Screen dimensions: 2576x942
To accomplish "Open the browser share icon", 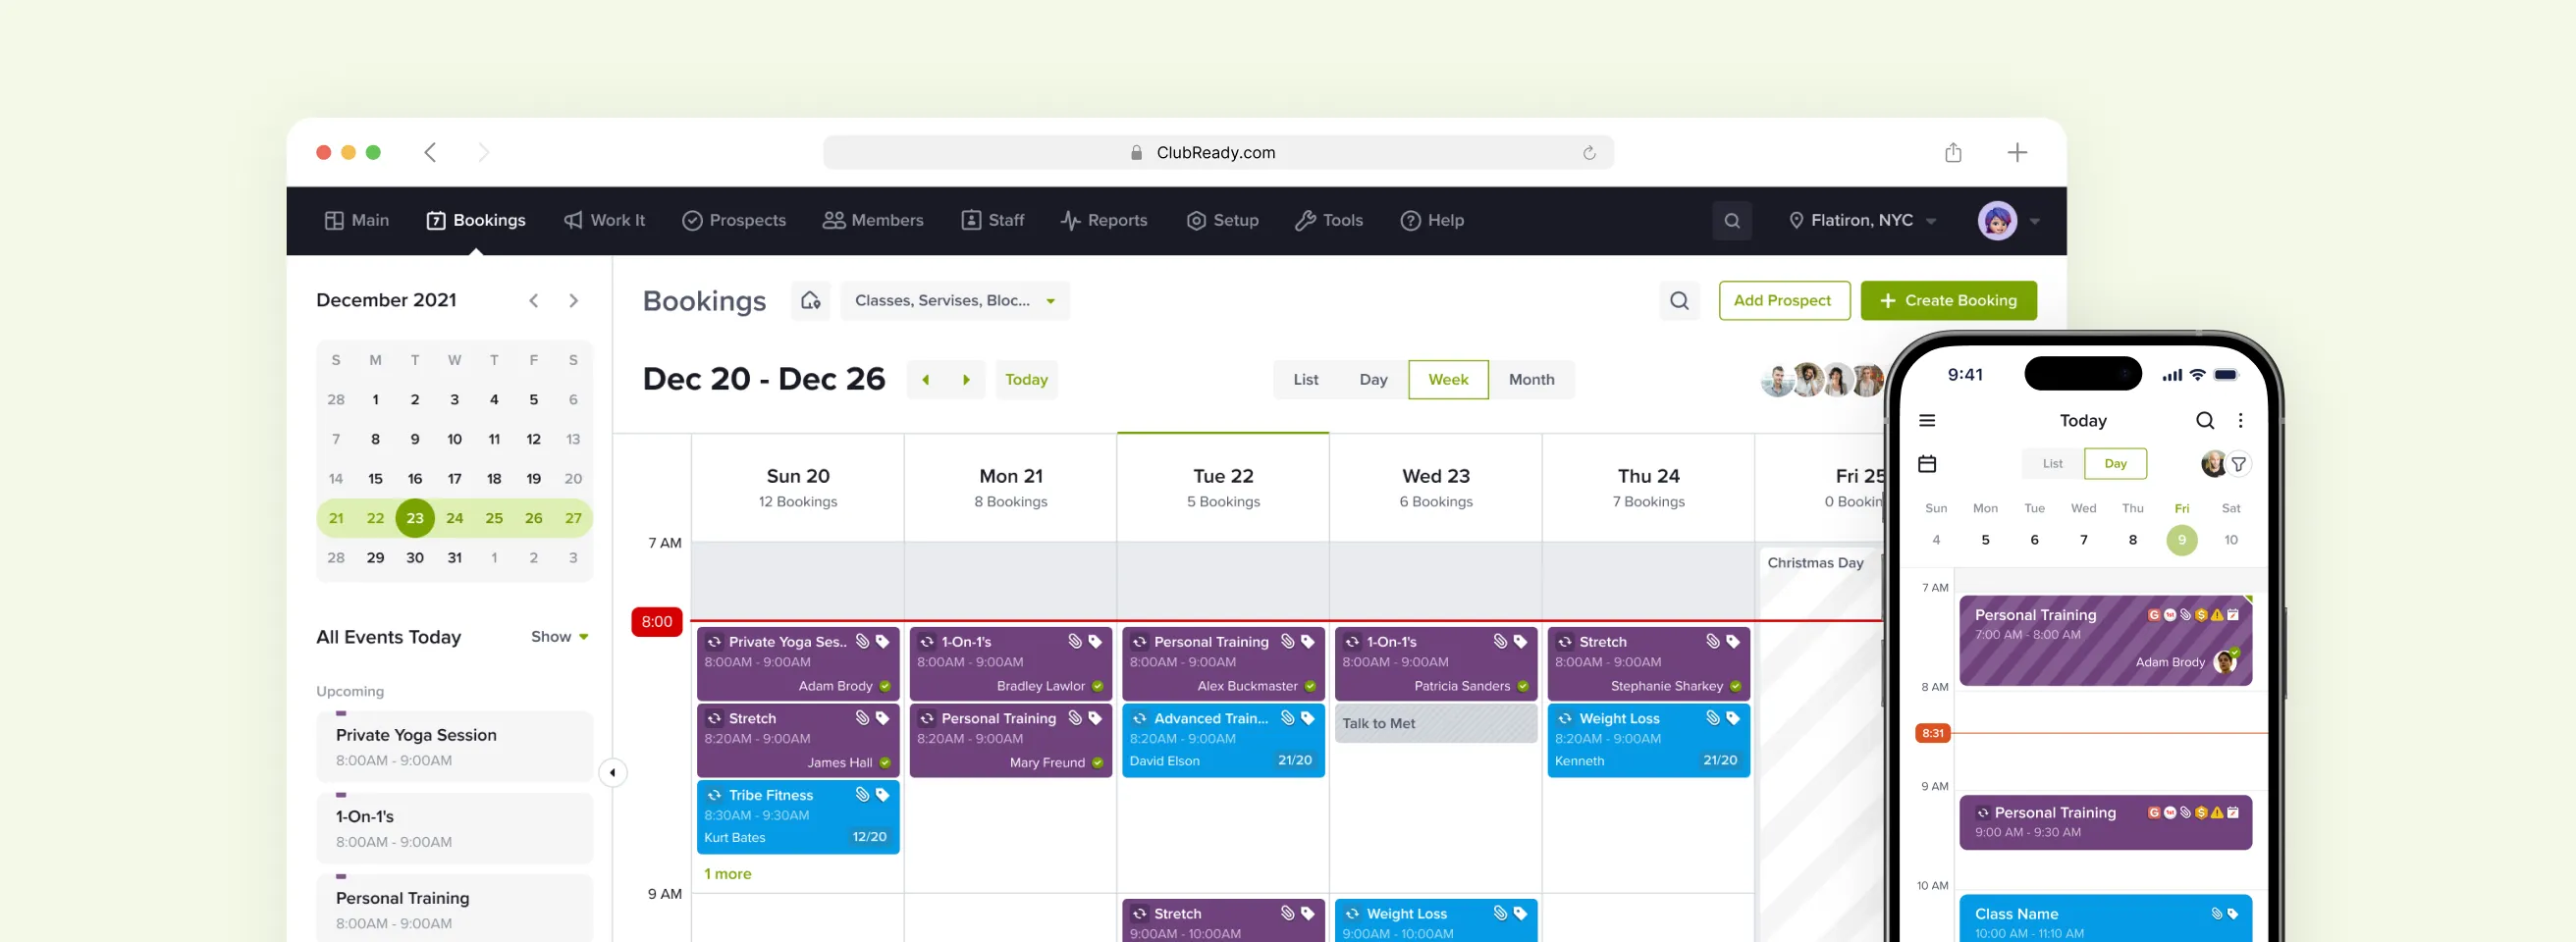I will pyautogui.click(x=1952, y=152).
